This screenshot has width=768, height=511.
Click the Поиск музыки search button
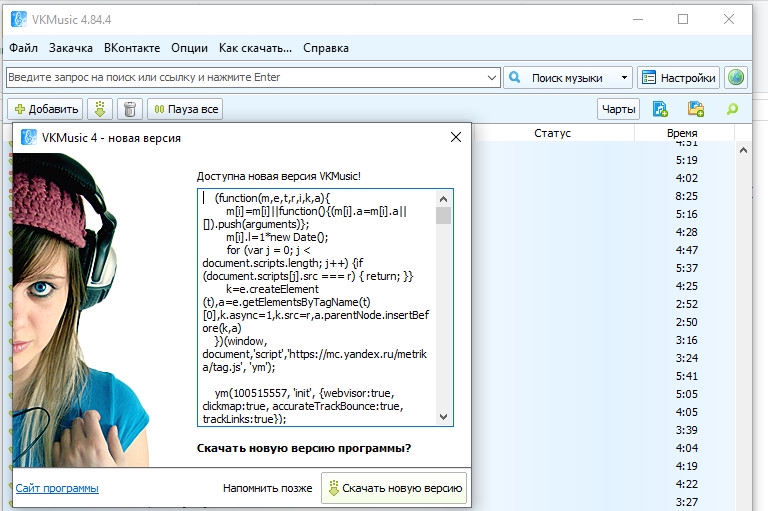pos(560,77)
